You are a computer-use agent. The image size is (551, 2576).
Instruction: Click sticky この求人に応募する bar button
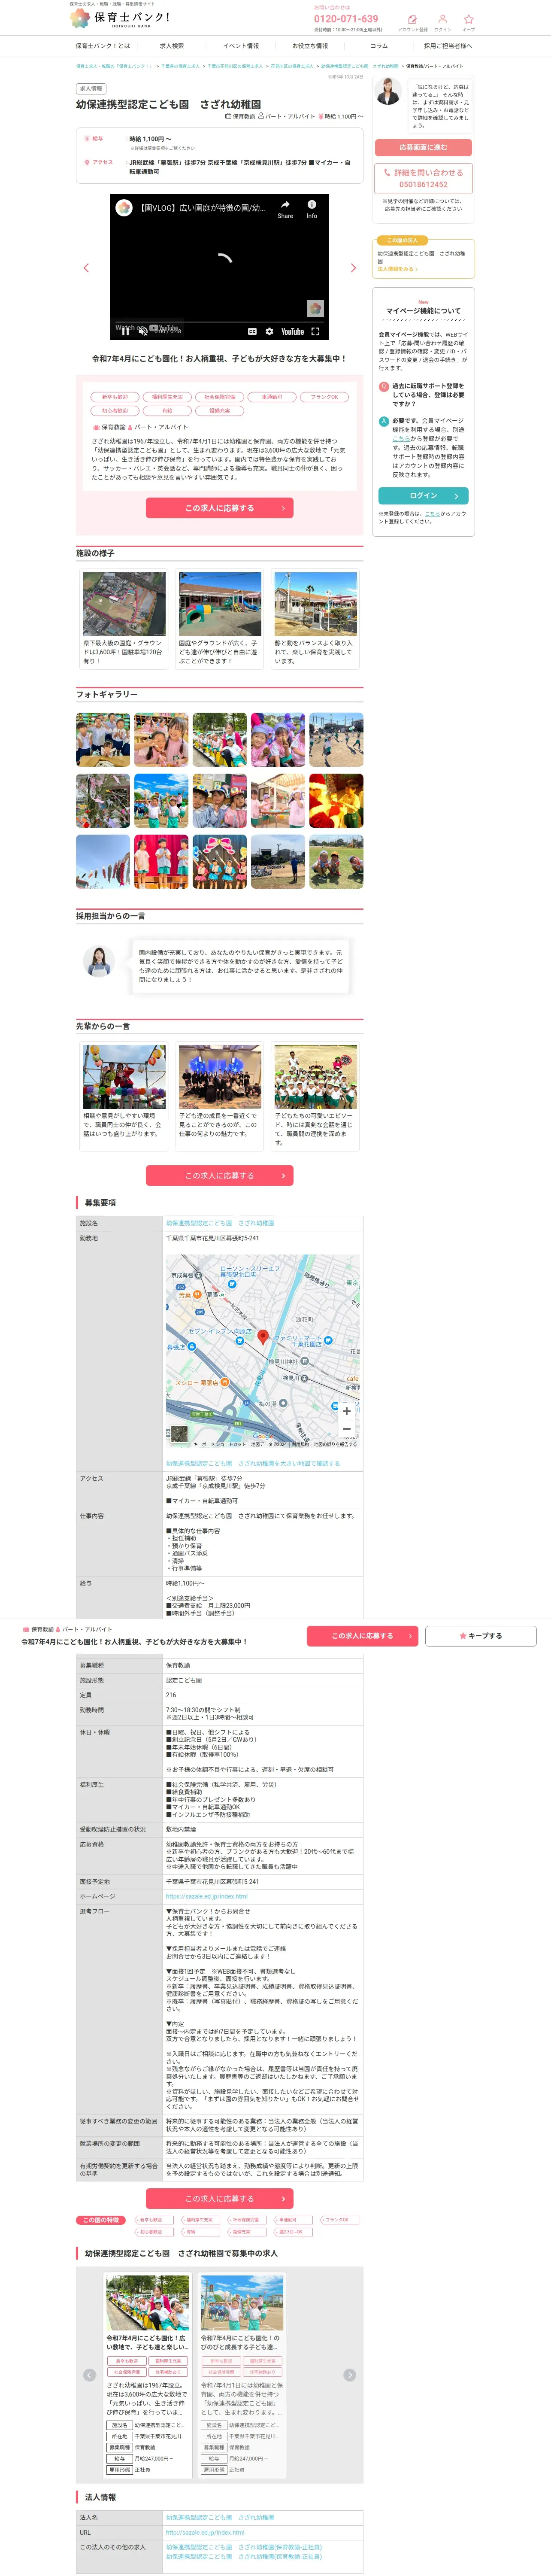363,1636
